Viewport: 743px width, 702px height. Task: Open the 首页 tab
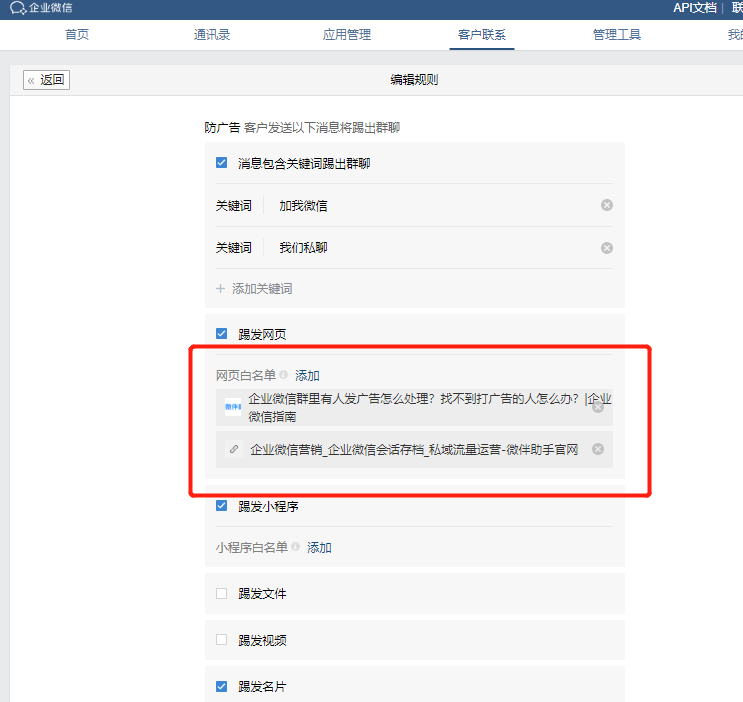[77, 35]
